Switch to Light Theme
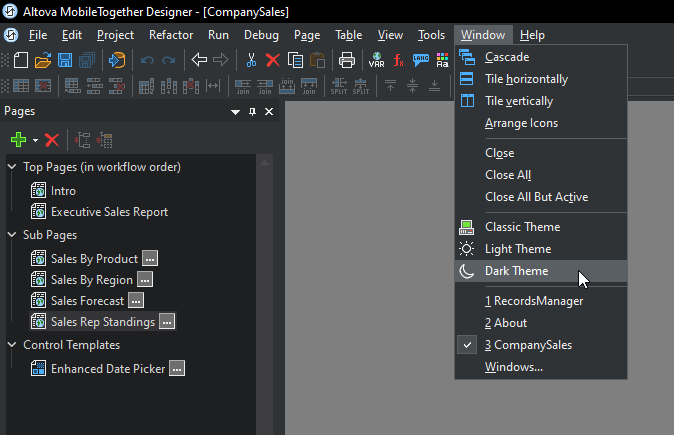This screenshot has height=435, width=674. [x=541, y=249]
